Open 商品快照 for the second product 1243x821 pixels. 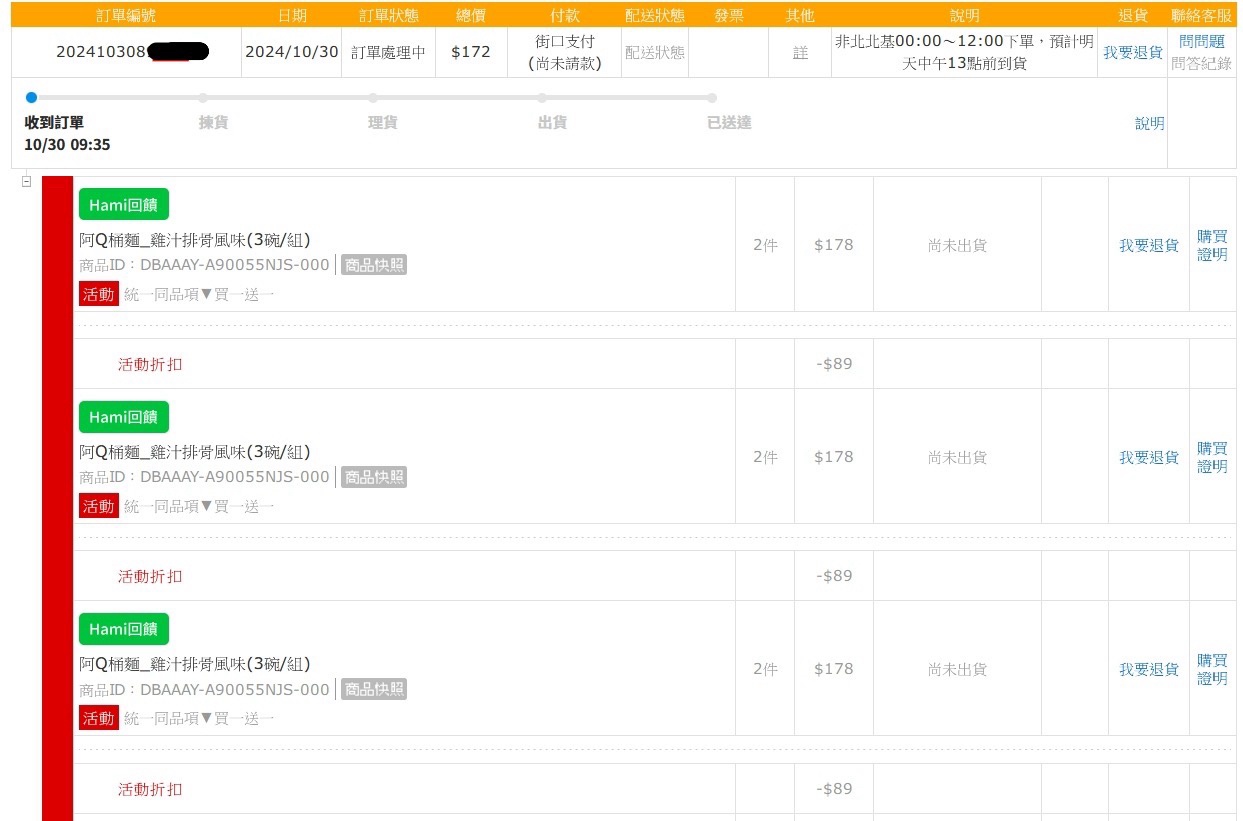pyautogui.click(x=374, y=477)
